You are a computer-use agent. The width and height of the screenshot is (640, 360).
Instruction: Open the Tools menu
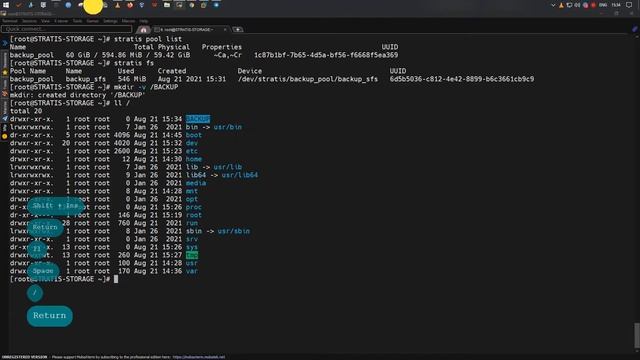click(x=77, y=21)
